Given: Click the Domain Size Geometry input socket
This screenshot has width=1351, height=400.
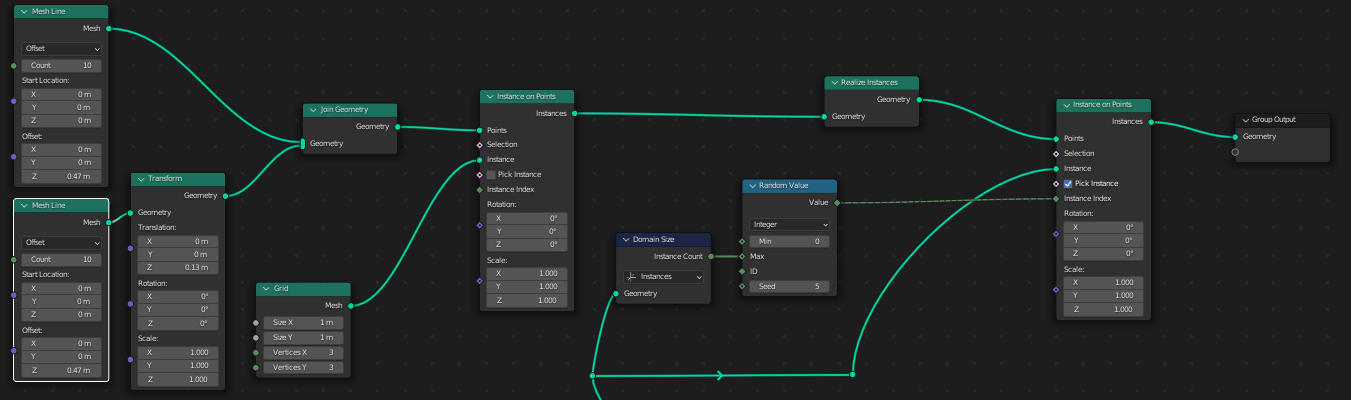Looking at the screenshot, I should (x=616, y=293).
